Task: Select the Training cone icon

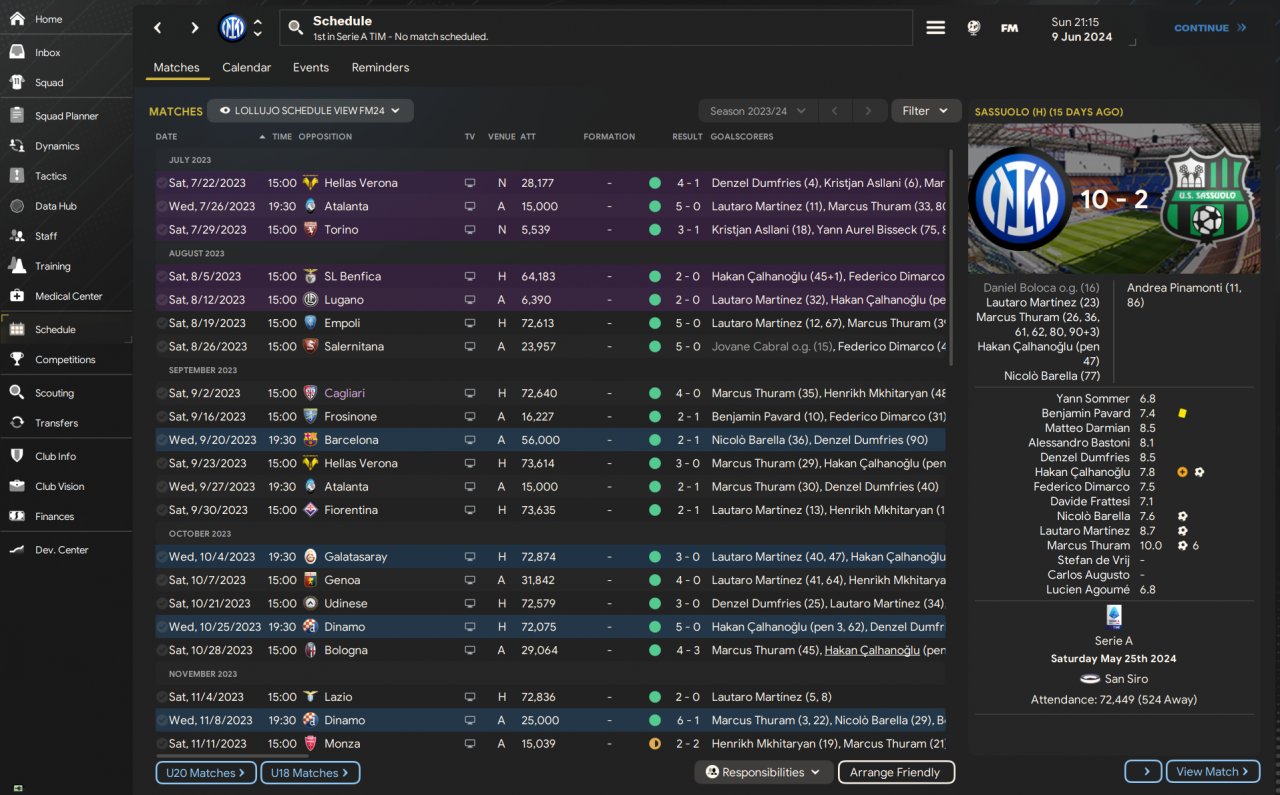Action: (17, 266)
